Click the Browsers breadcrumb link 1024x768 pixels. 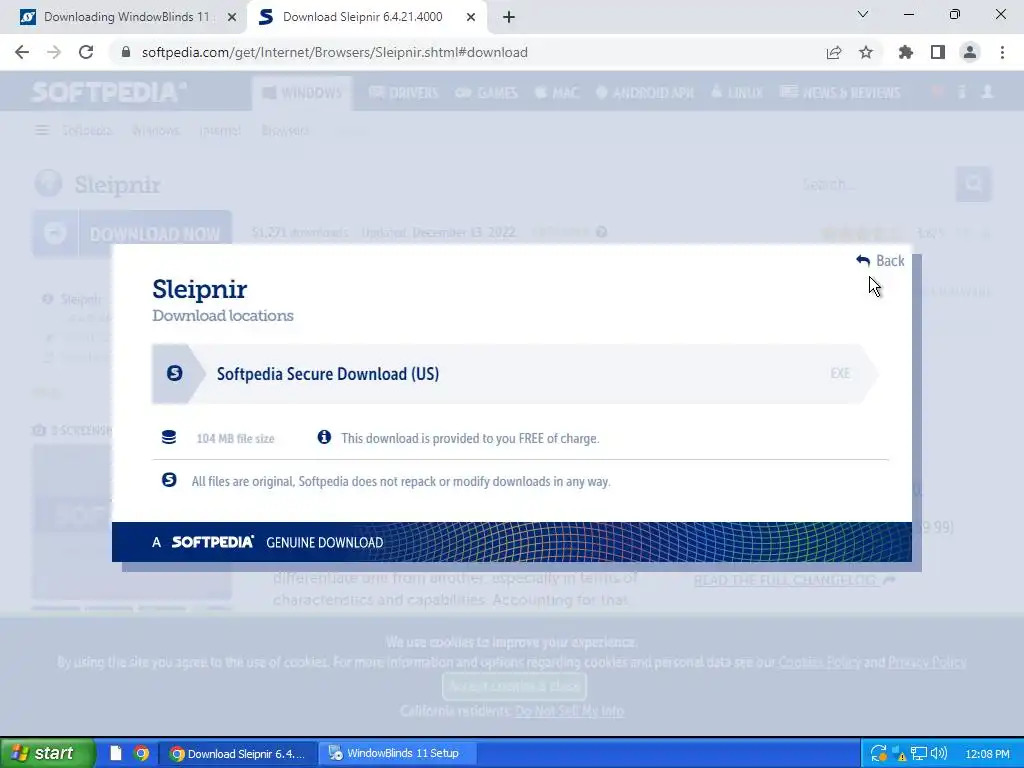click(285, 131)
